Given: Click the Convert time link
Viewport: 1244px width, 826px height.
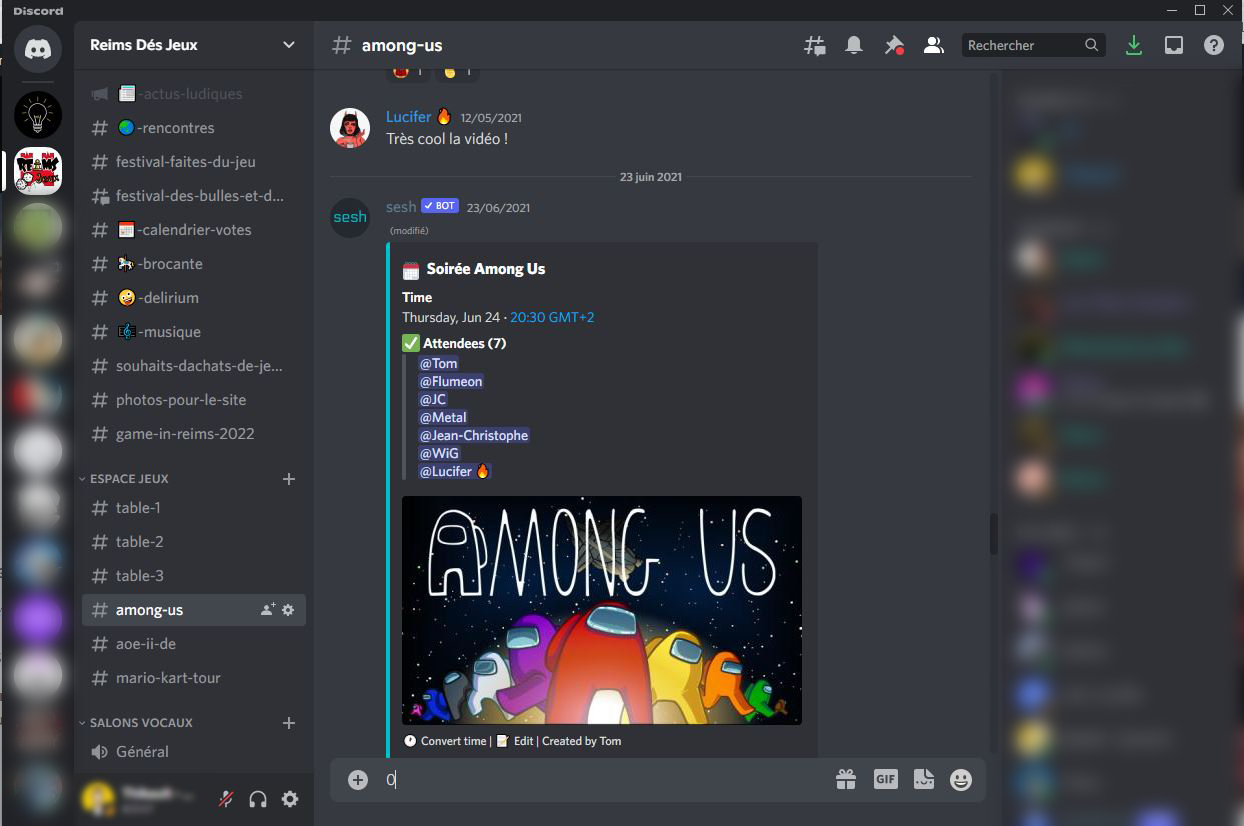Looking at the screenshot, I should pos(454,741).
